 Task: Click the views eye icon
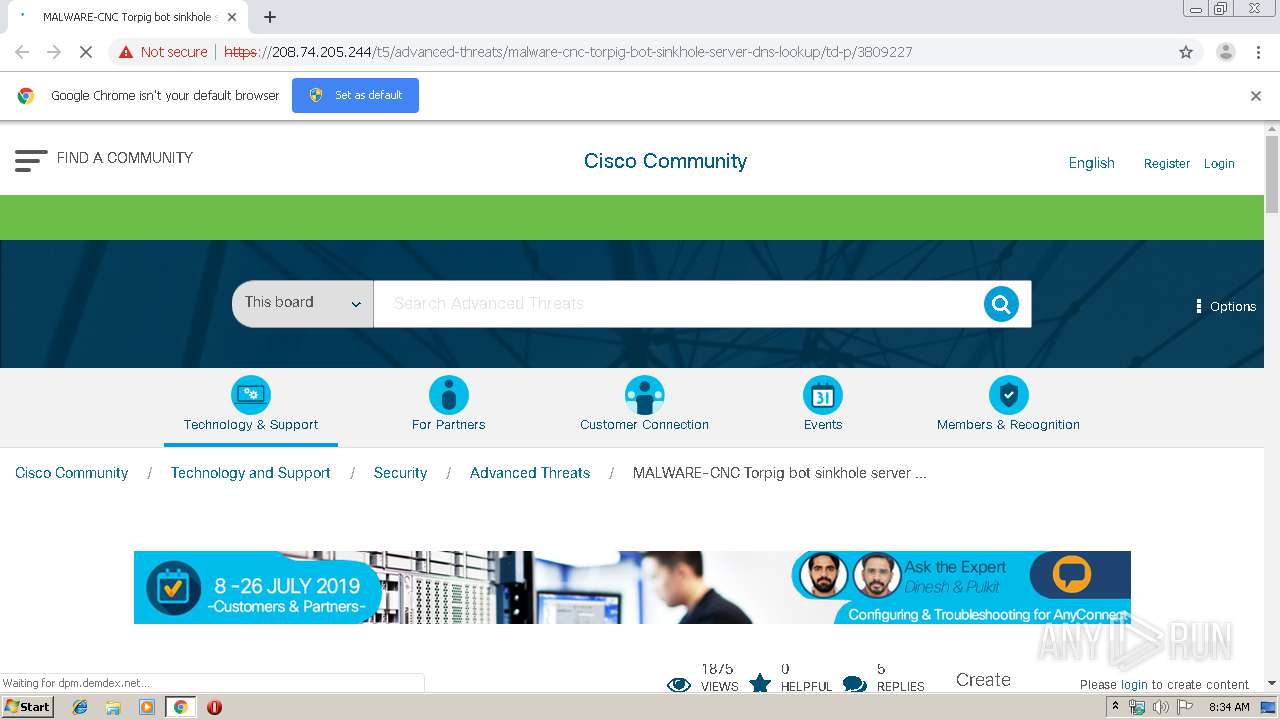[679, 684]
